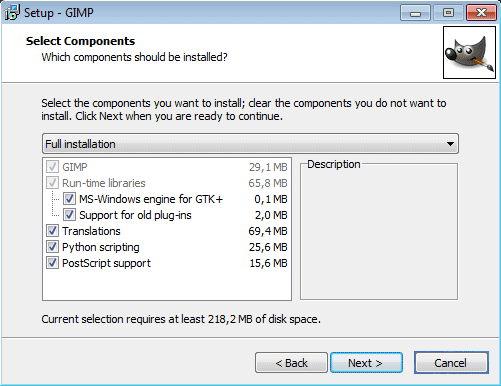Uncheck MS-Windows engine for GTK+

coord(69,199)
